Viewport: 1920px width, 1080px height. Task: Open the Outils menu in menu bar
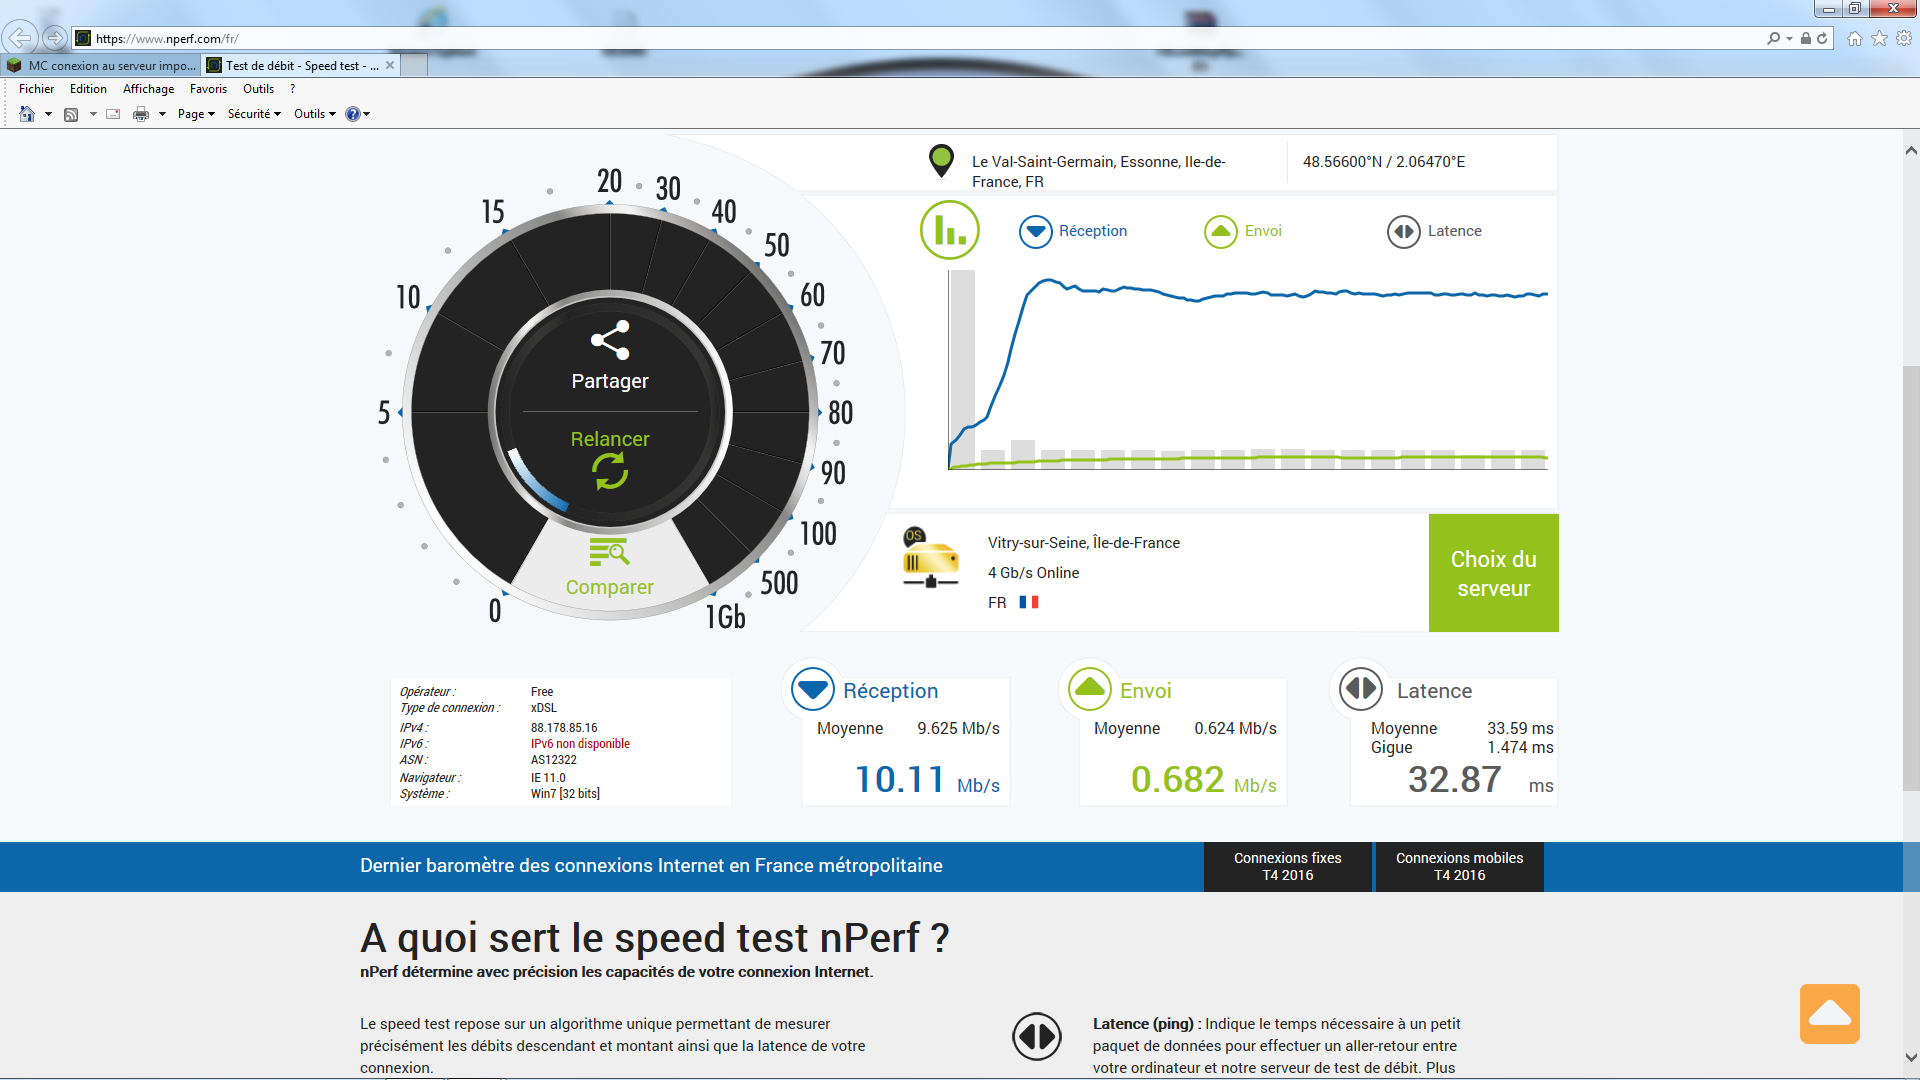258,89
